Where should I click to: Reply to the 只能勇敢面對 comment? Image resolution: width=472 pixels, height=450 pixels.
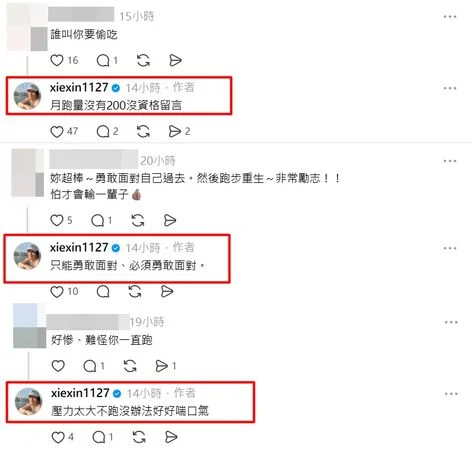(x=103, y=292)
